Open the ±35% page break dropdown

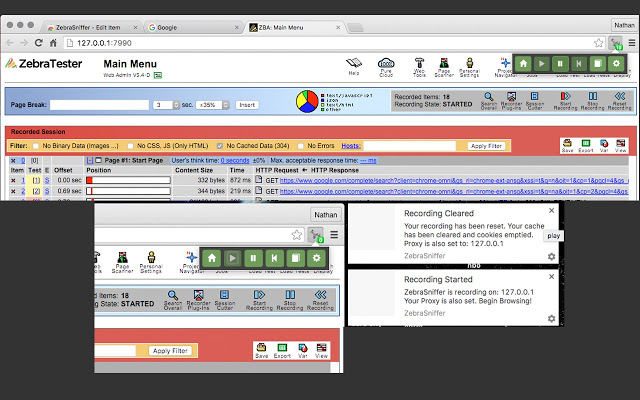(212, 105)
